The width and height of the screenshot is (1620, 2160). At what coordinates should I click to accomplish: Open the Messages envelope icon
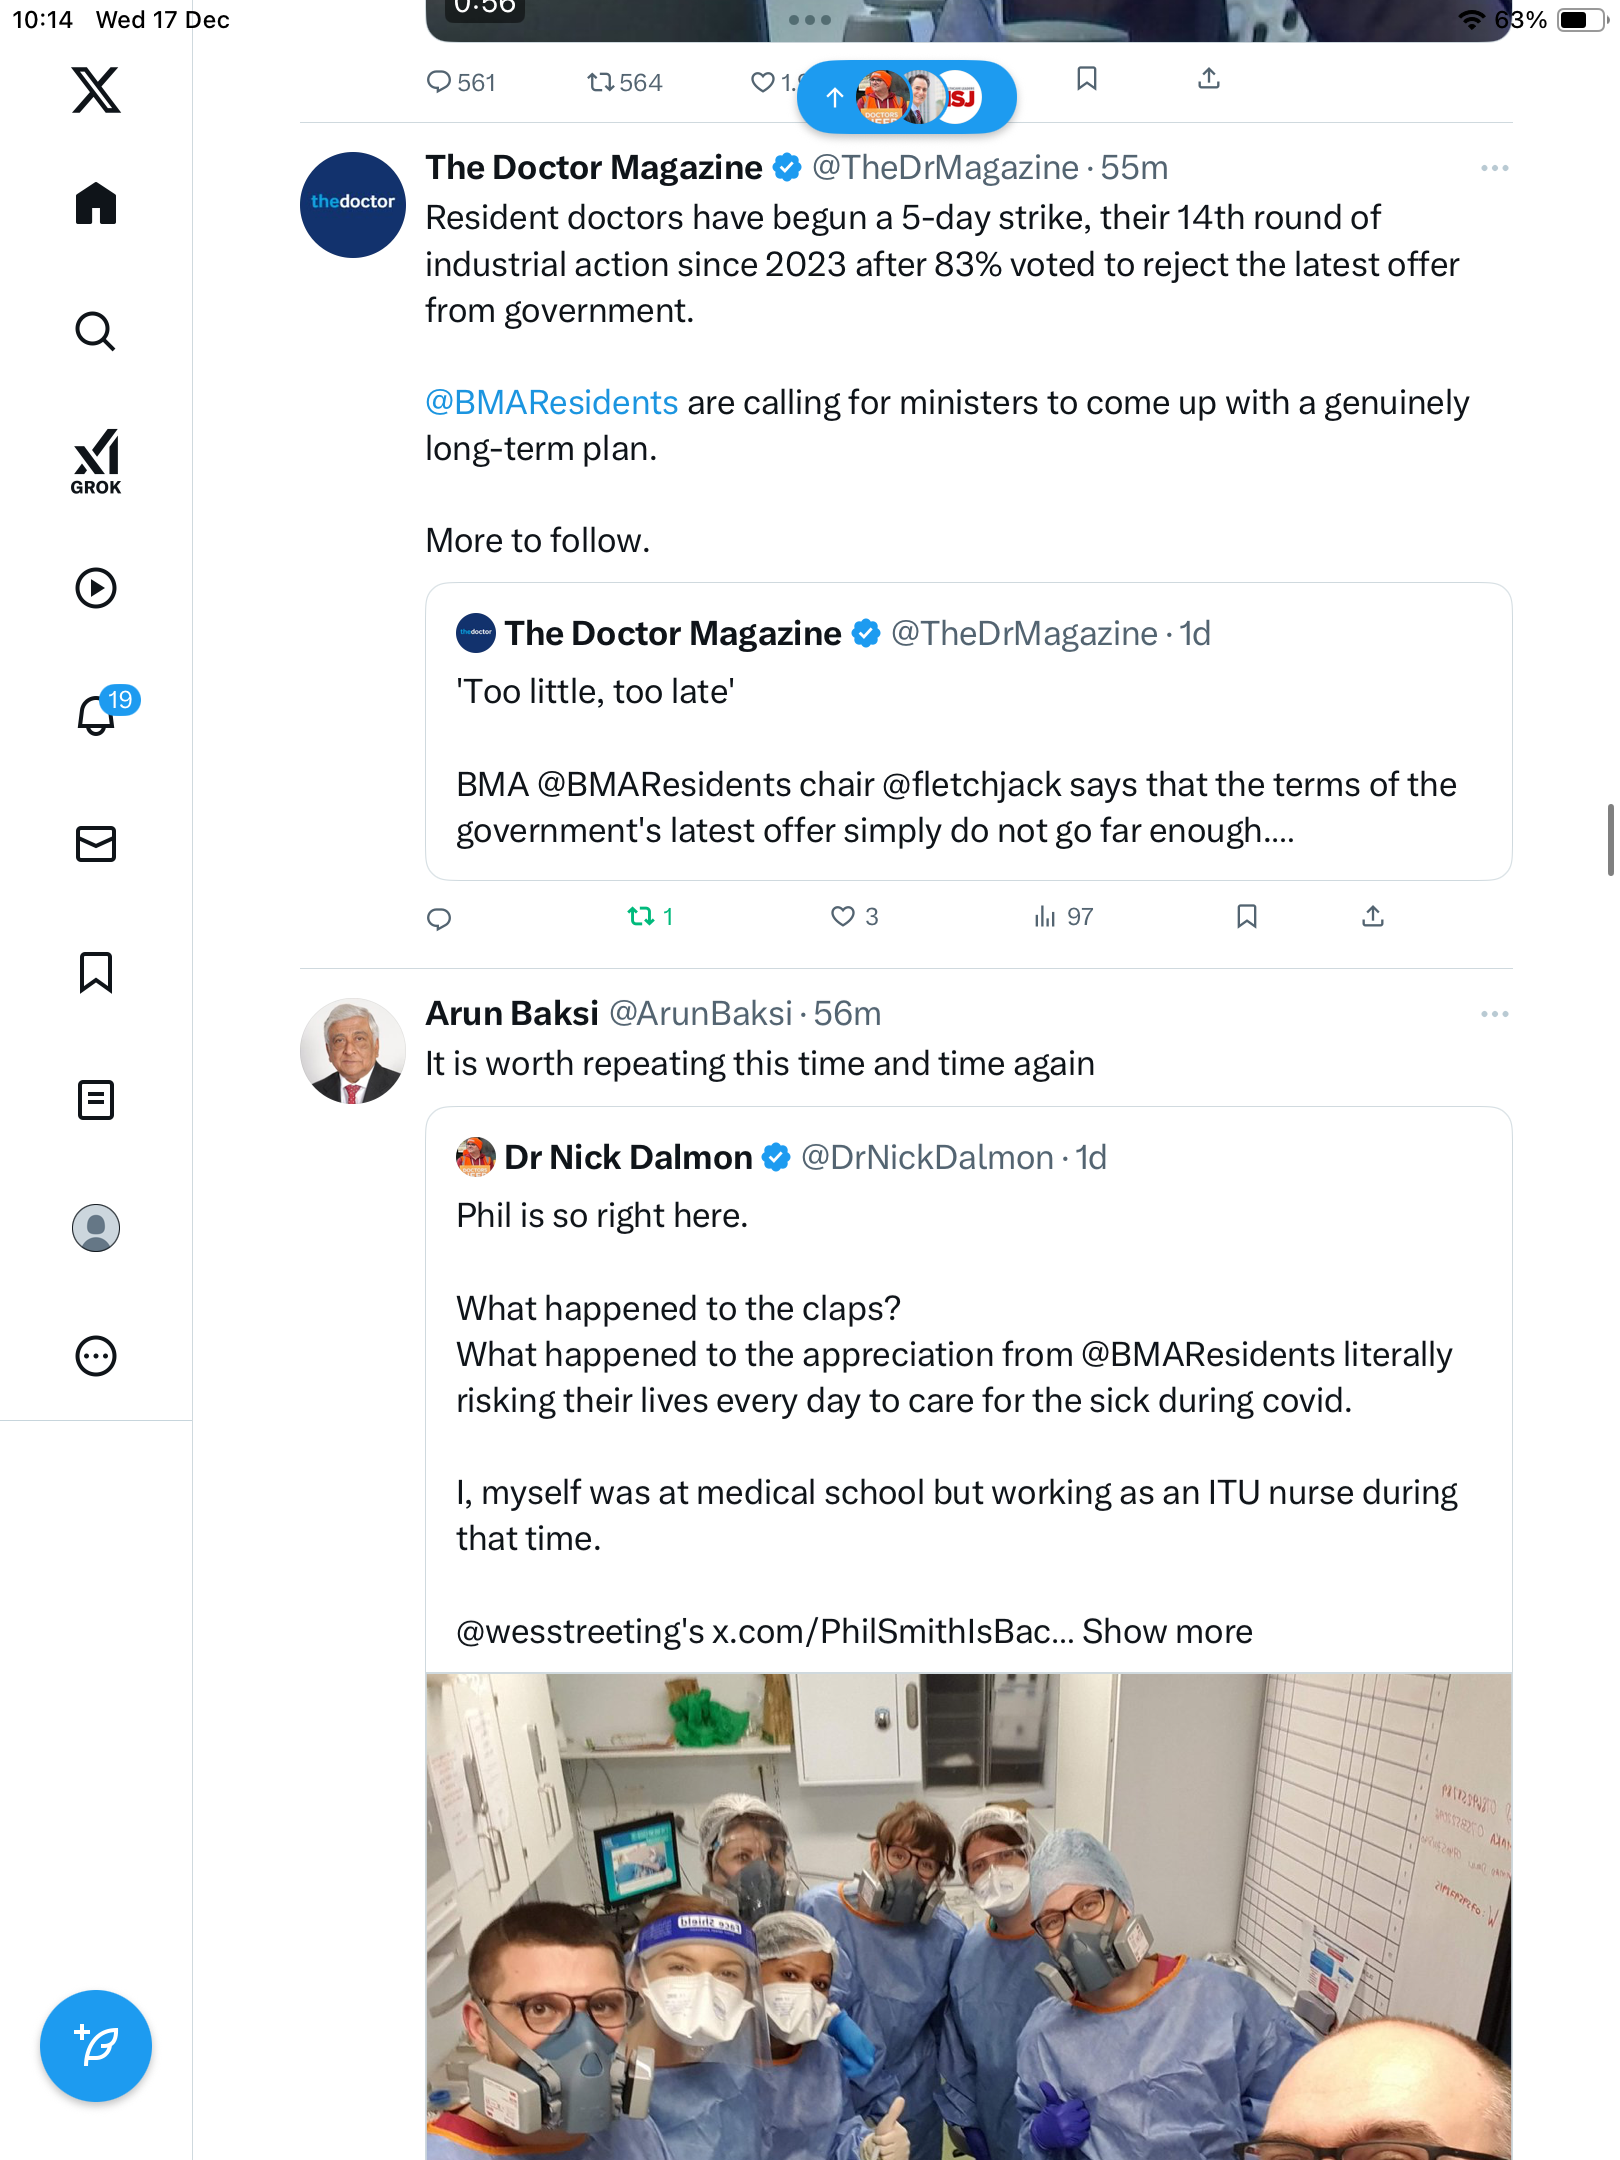(x=96, y=844)
